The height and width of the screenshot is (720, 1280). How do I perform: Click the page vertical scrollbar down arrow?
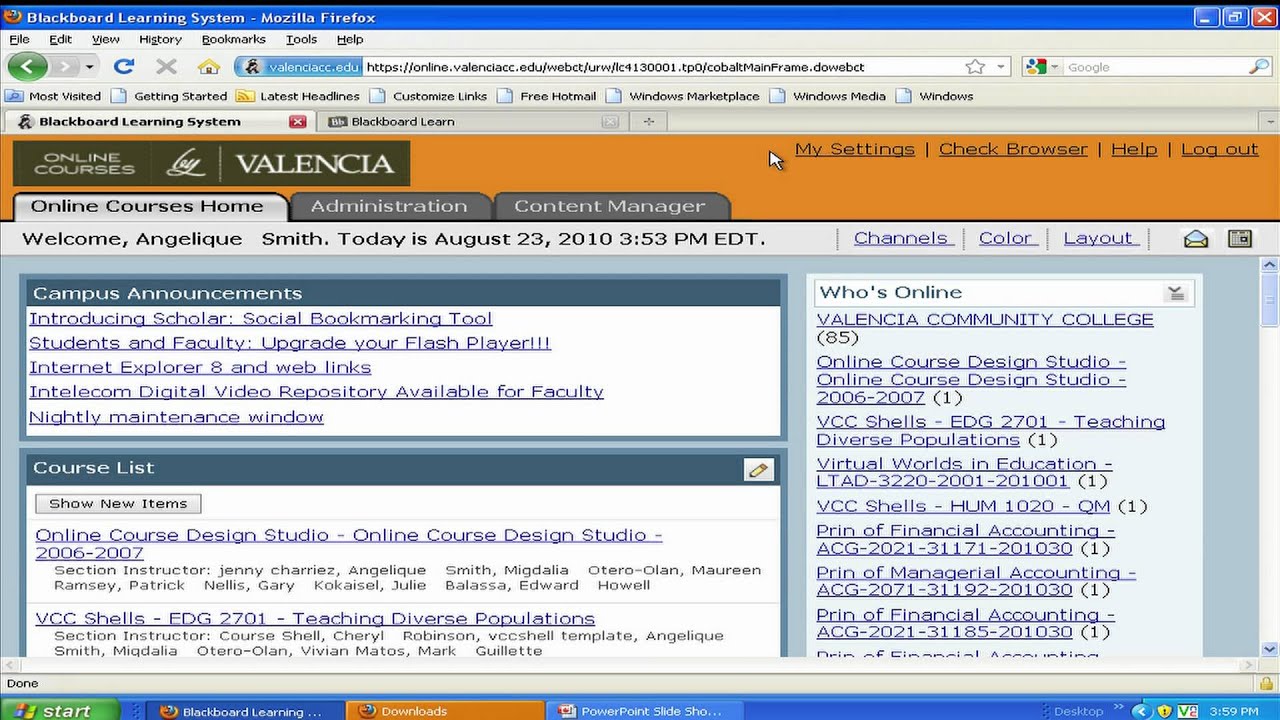(x=1270, y=649)
